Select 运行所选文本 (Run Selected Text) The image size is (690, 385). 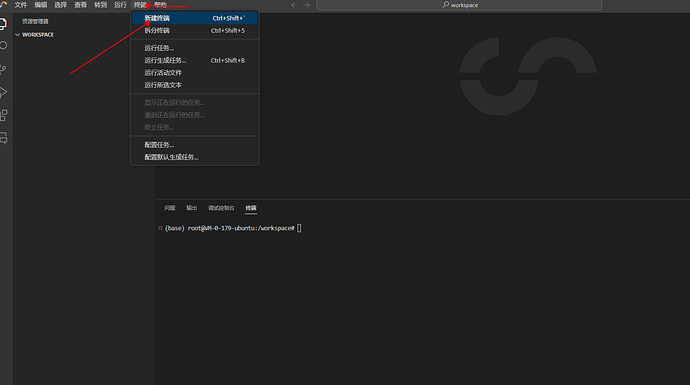click(195, 85)
